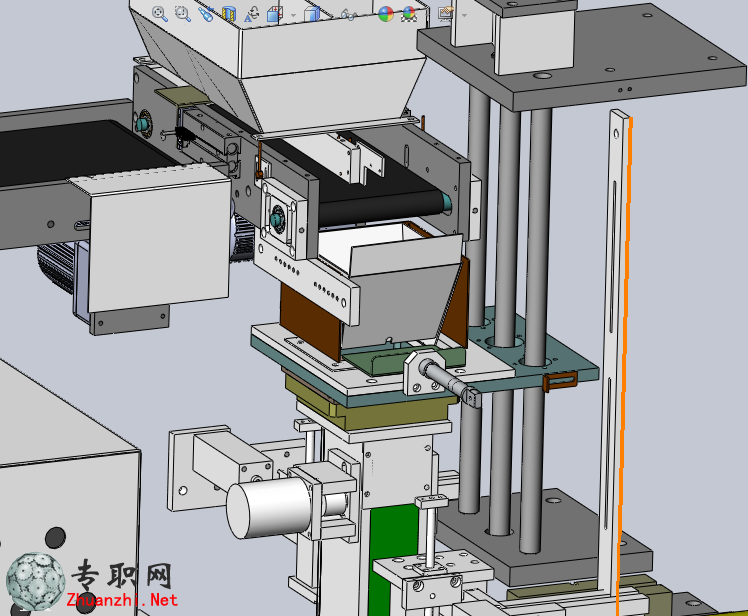Click the Hide/Show Items glasses icon
Image resolution: width=748 pixels, height=616 pixels.
pyautogui.click(x=349, y=14)
